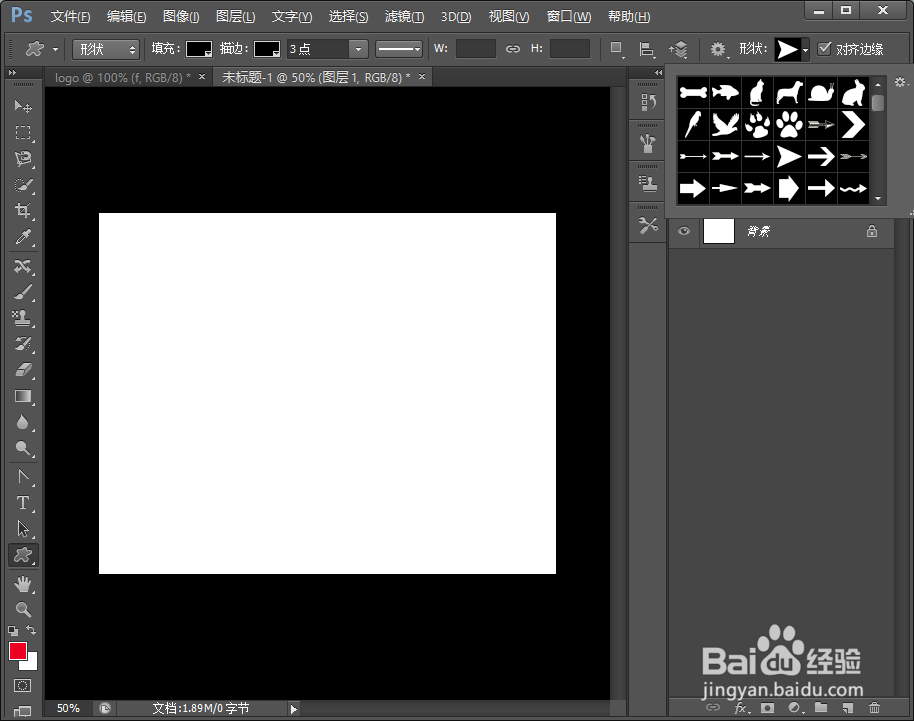Open the red foreground color picker
Viewport: 914px width, 721px height.
[x=17, y=651]
